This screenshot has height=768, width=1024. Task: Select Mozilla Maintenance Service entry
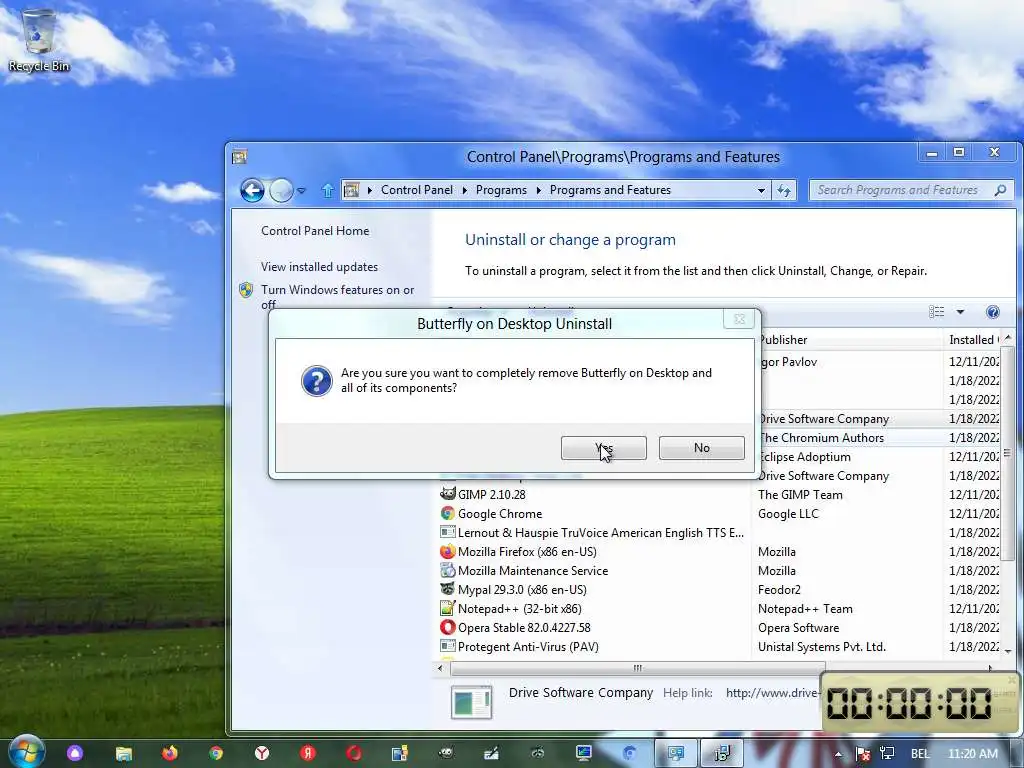click(718, 570)
